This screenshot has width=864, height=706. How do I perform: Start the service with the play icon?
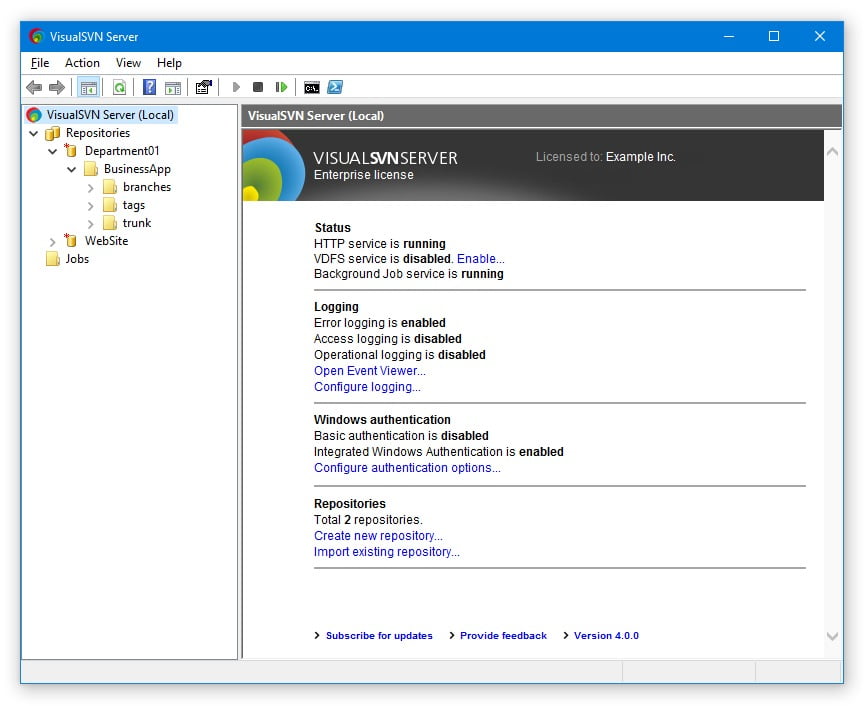coord(236,87)
